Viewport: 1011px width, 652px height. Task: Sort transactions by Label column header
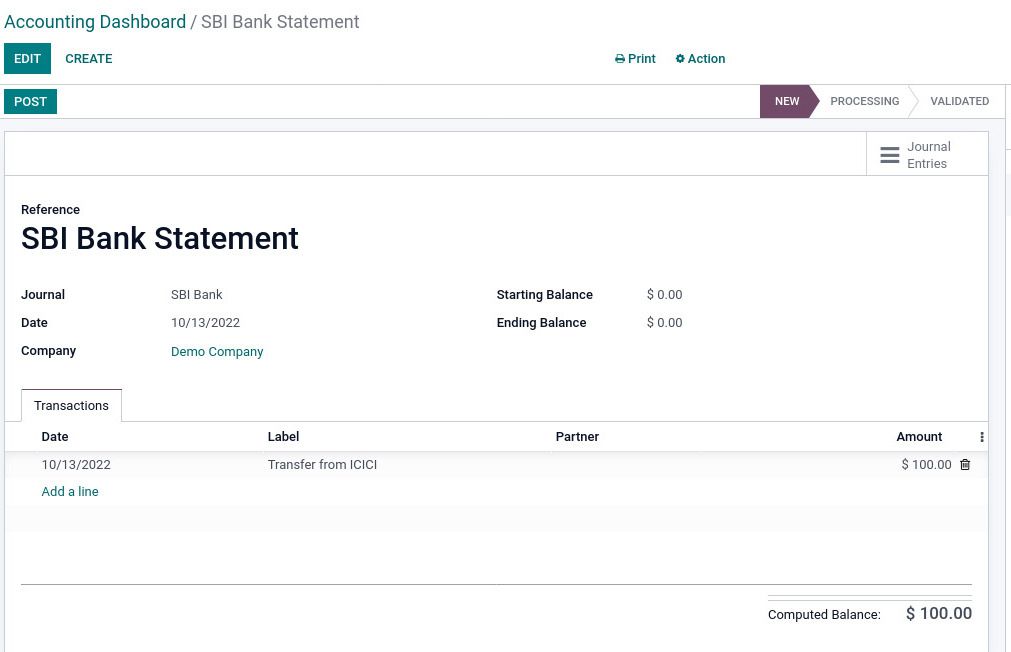click(x=283, y=437)
